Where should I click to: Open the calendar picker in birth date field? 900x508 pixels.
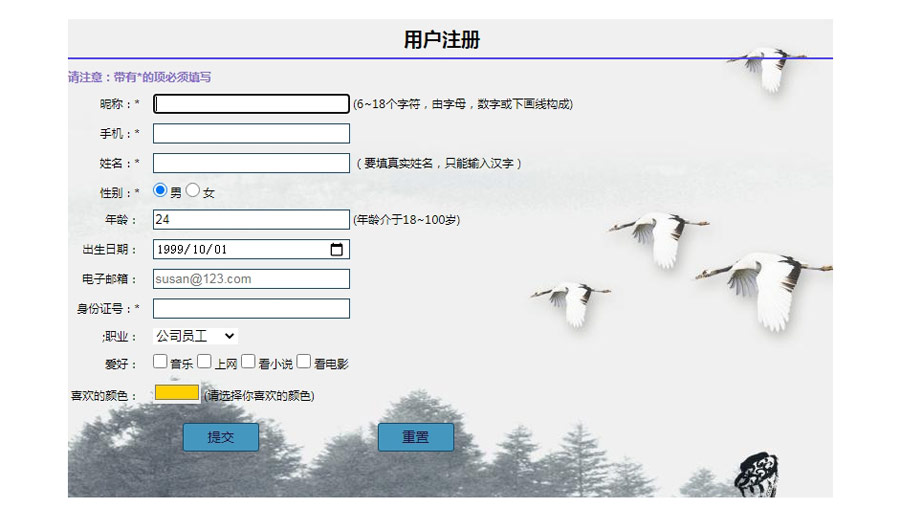(x=336, y=249)
